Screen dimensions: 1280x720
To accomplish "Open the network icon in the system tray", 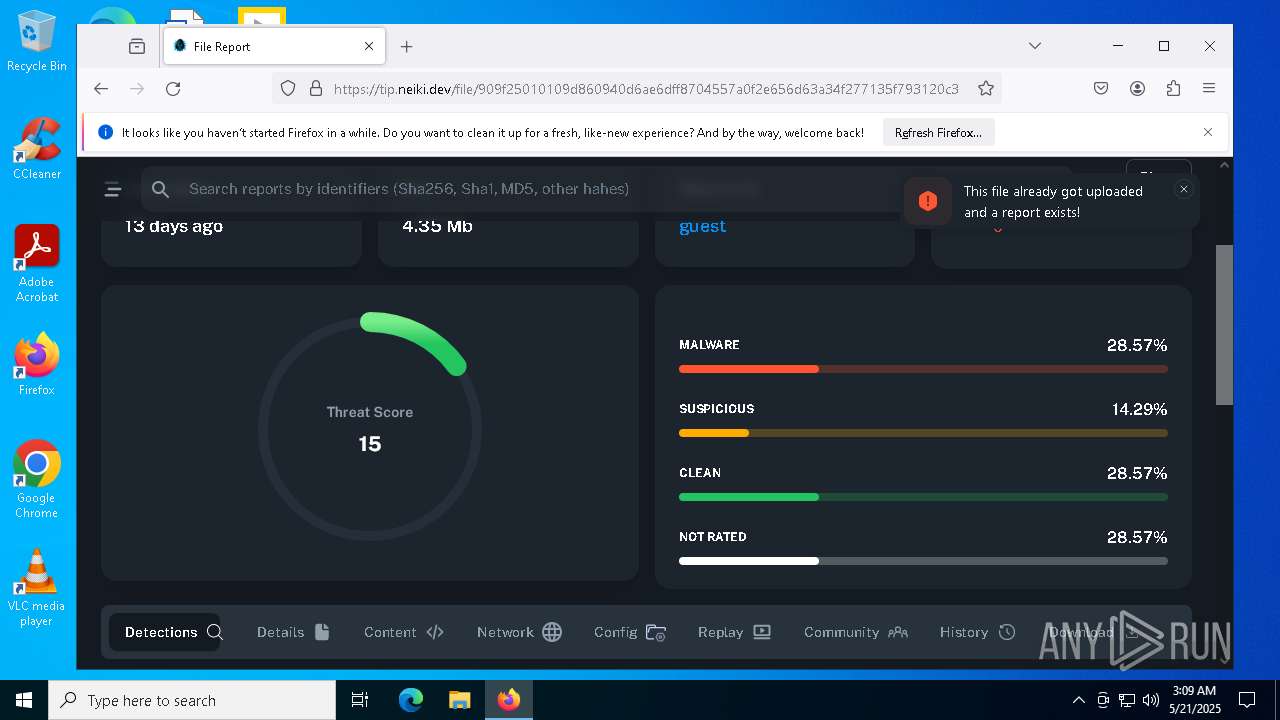I will point(1126,700).
